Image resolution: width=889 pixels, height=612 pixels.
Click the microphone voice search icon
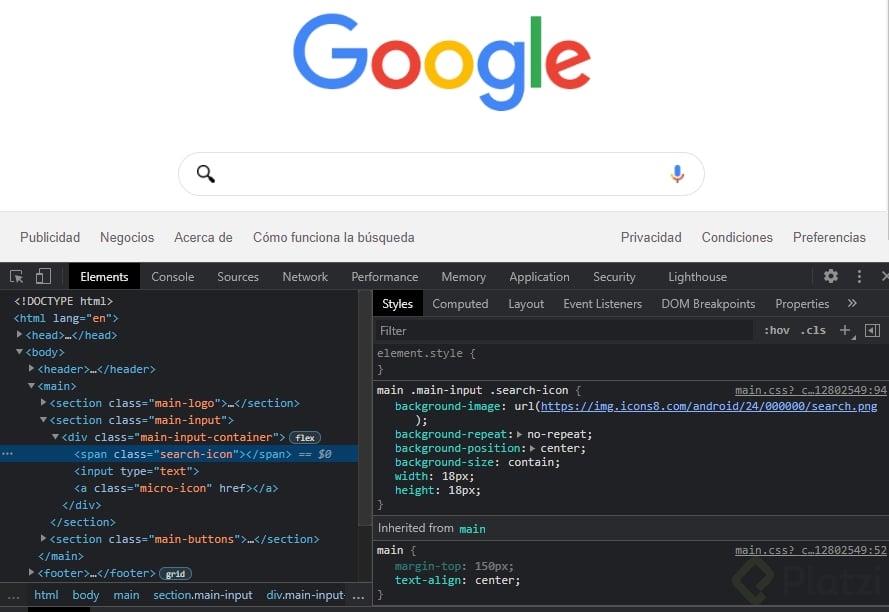(x=677, y=174)
